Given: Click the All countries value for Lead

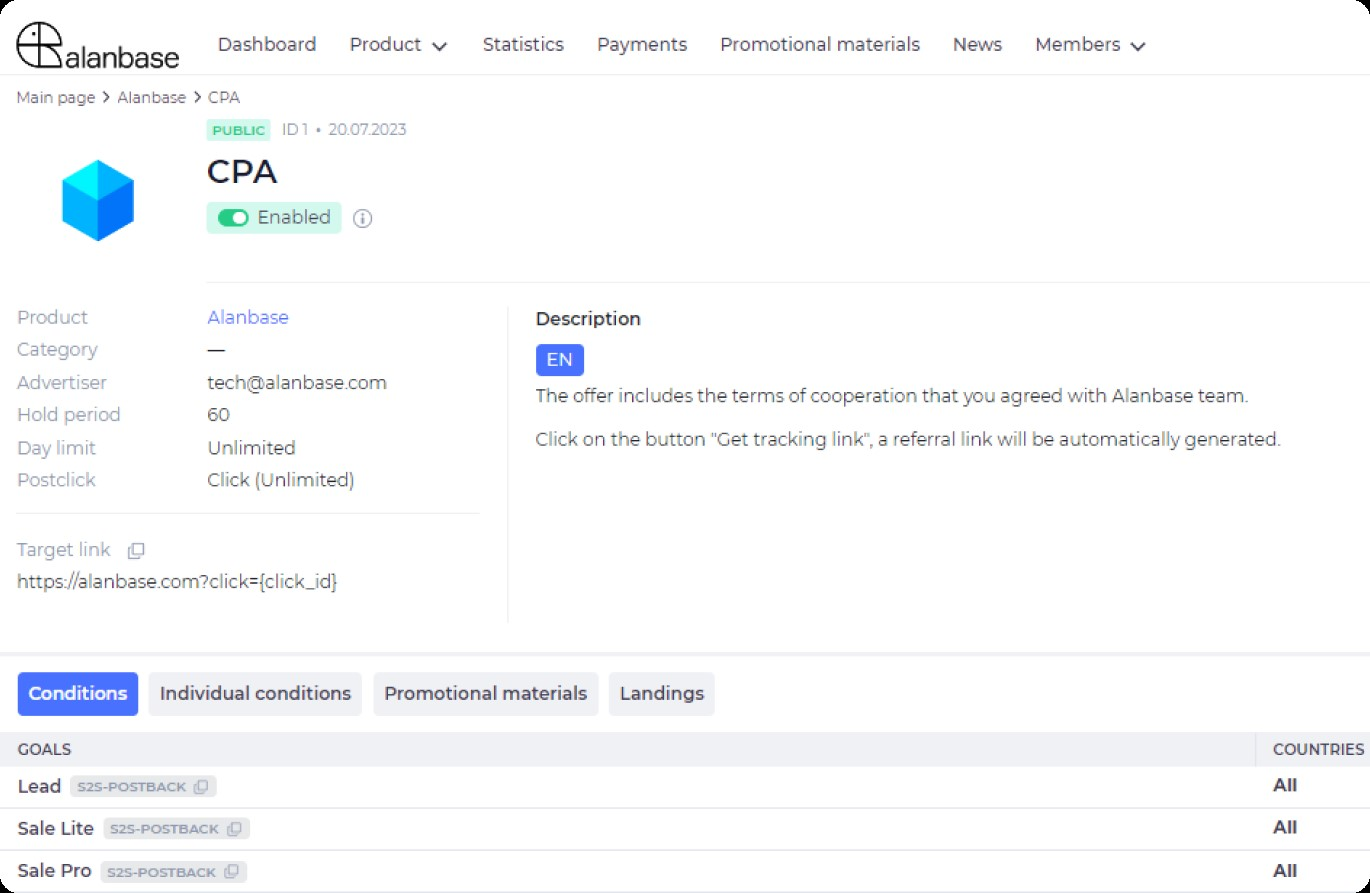Looking at the screenshot, I should click(x=1285, y=786).
